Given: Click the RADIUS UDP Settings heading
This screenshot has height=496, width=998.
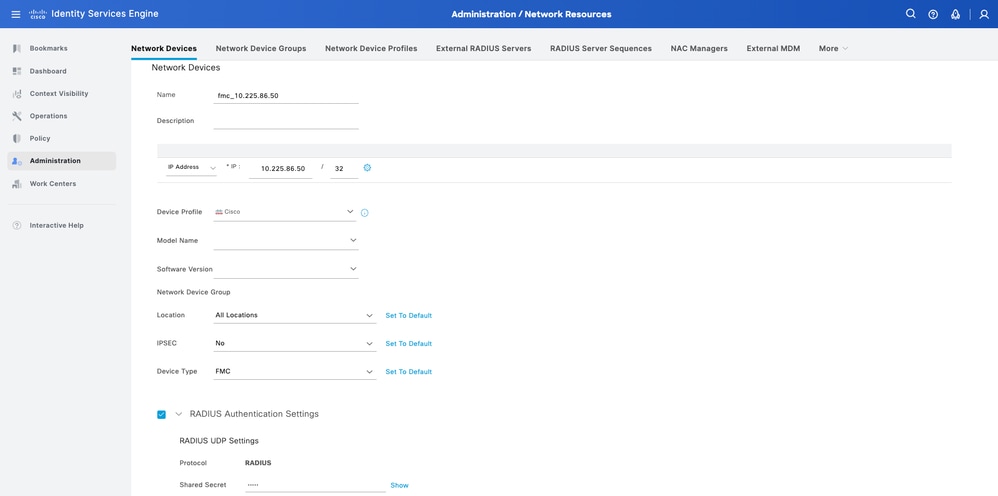Looking at the screenshot, I should point(219,441).
